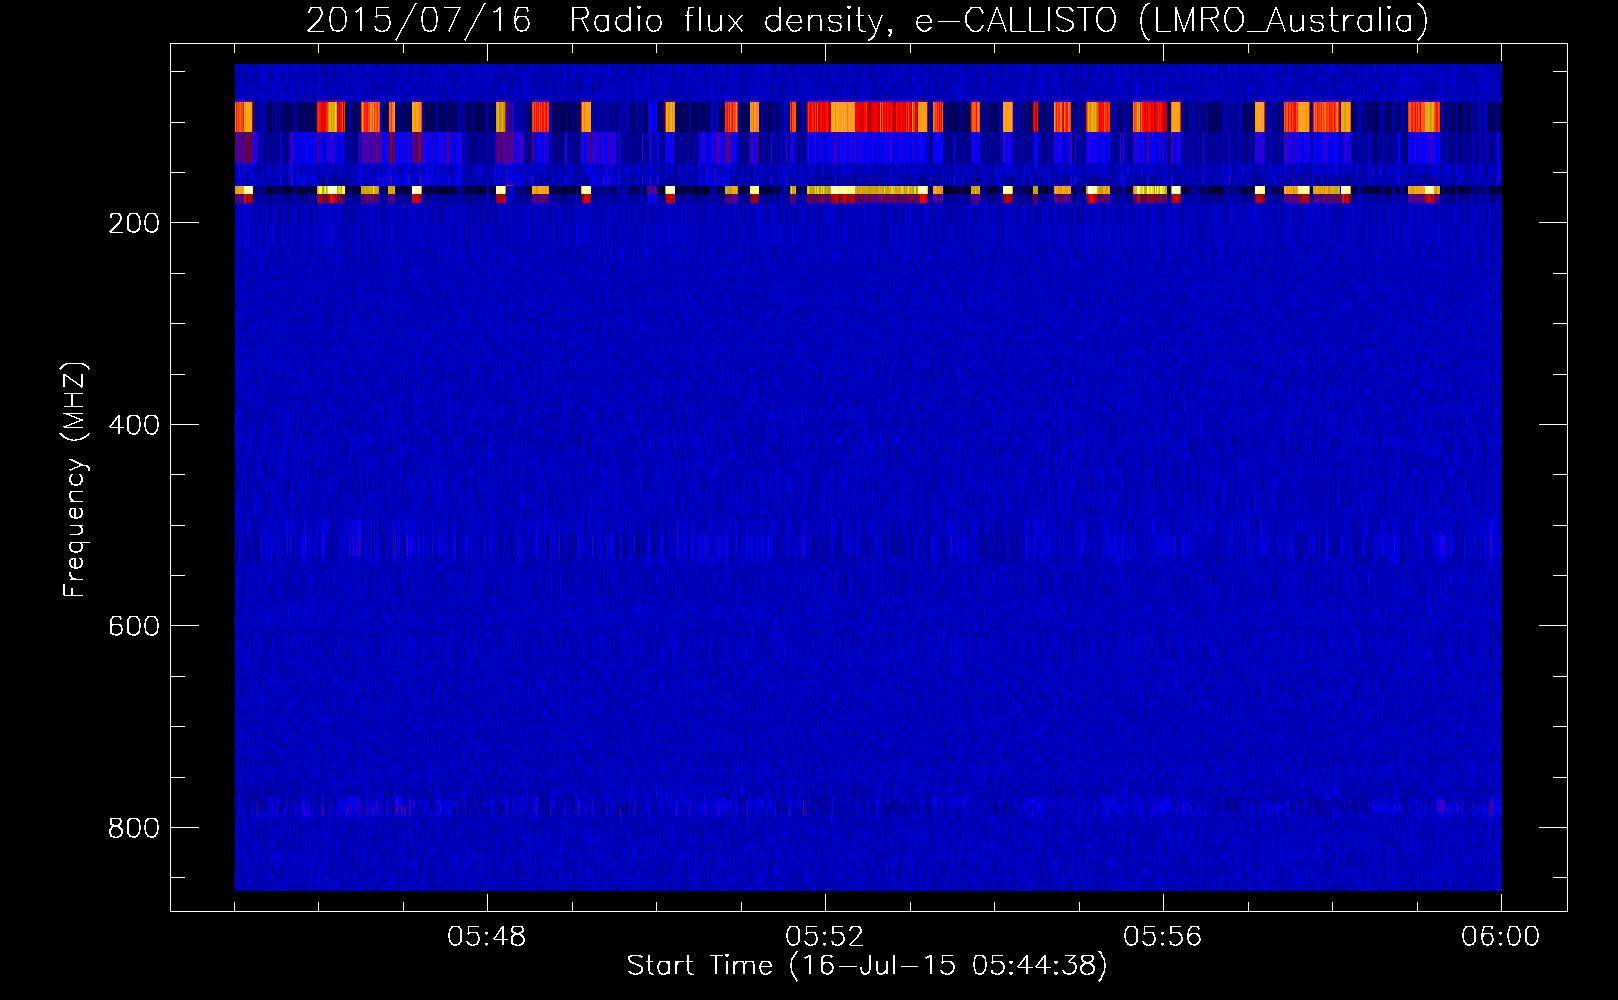1618x1000 pixels.
Task: Click the plot title mentioning e-CALLISTO
Action: point(867,21)
